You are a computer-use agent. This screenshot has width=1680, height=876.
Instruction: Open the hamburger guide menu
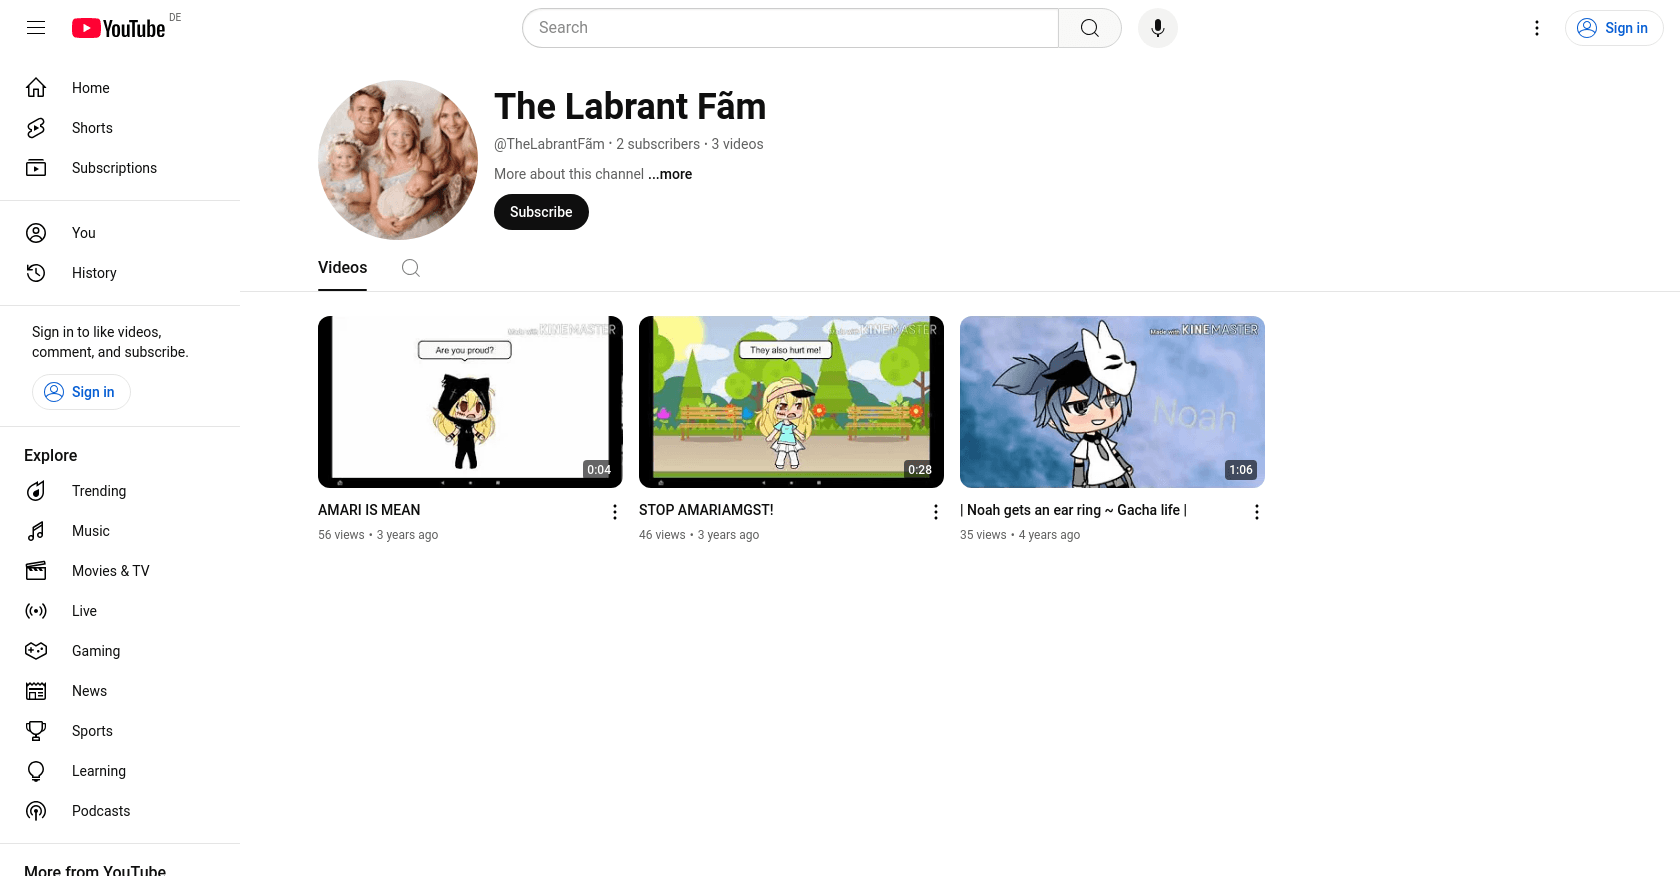tap(36, 28)
